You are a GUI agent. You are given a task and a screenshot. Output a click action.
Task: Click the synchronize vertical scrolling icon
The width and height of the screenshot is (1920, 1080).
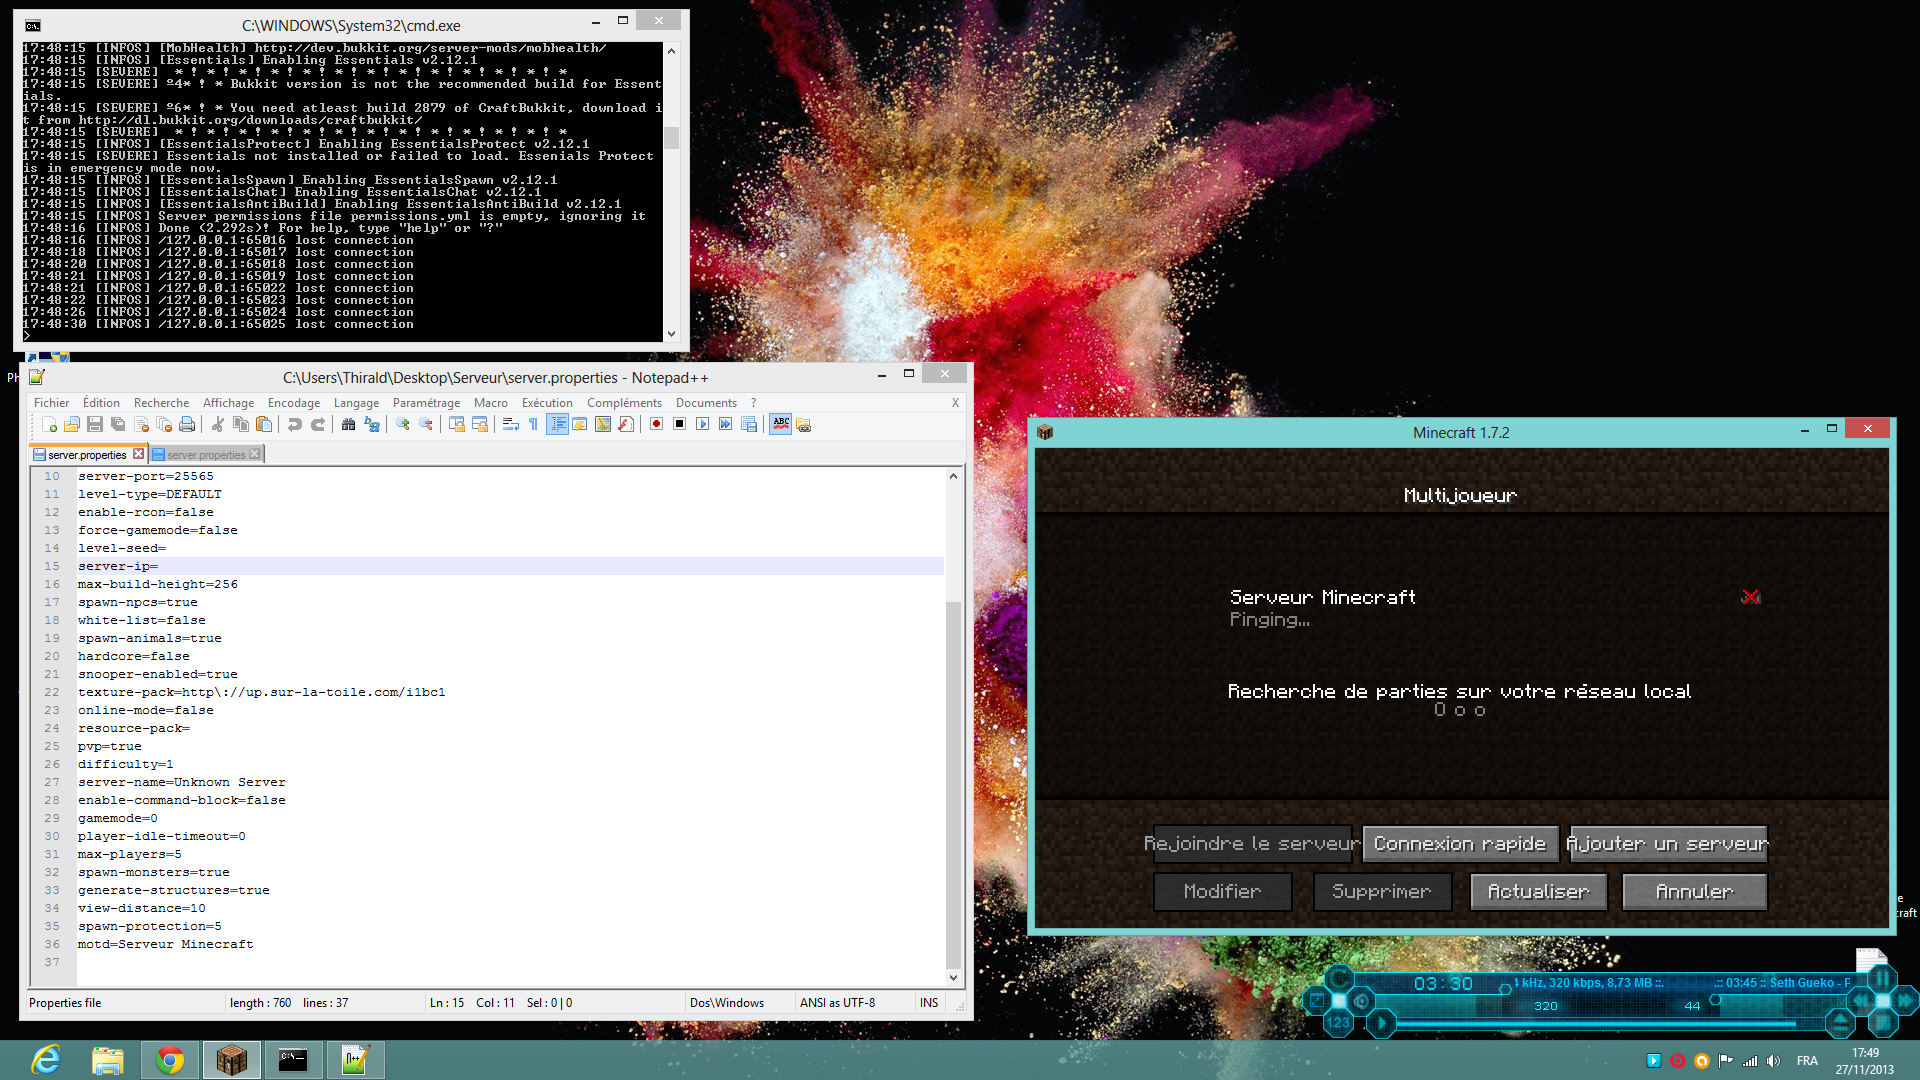(457, 424)
